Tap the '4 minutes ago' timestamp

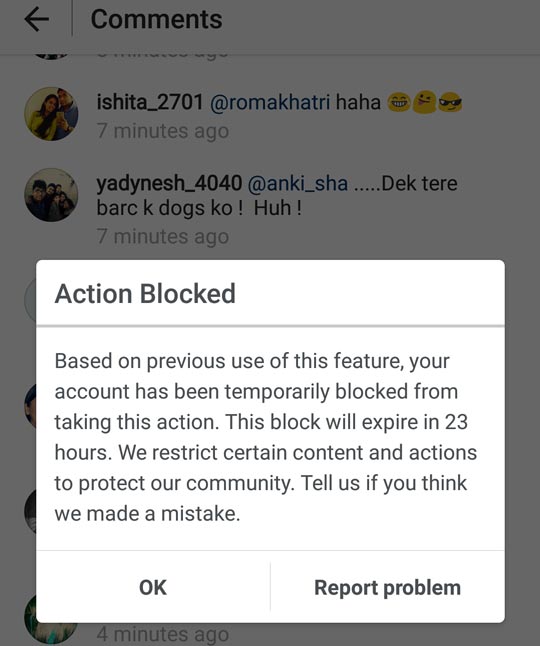pyautogui.click(x=163, y=634)
